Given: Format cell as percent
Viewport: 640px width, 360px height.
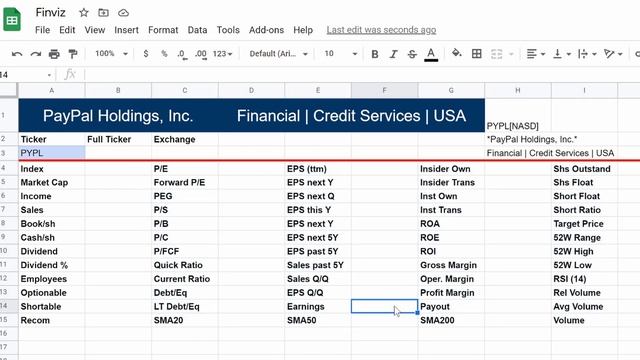Looking at the screenshot, I should [164, 53].
